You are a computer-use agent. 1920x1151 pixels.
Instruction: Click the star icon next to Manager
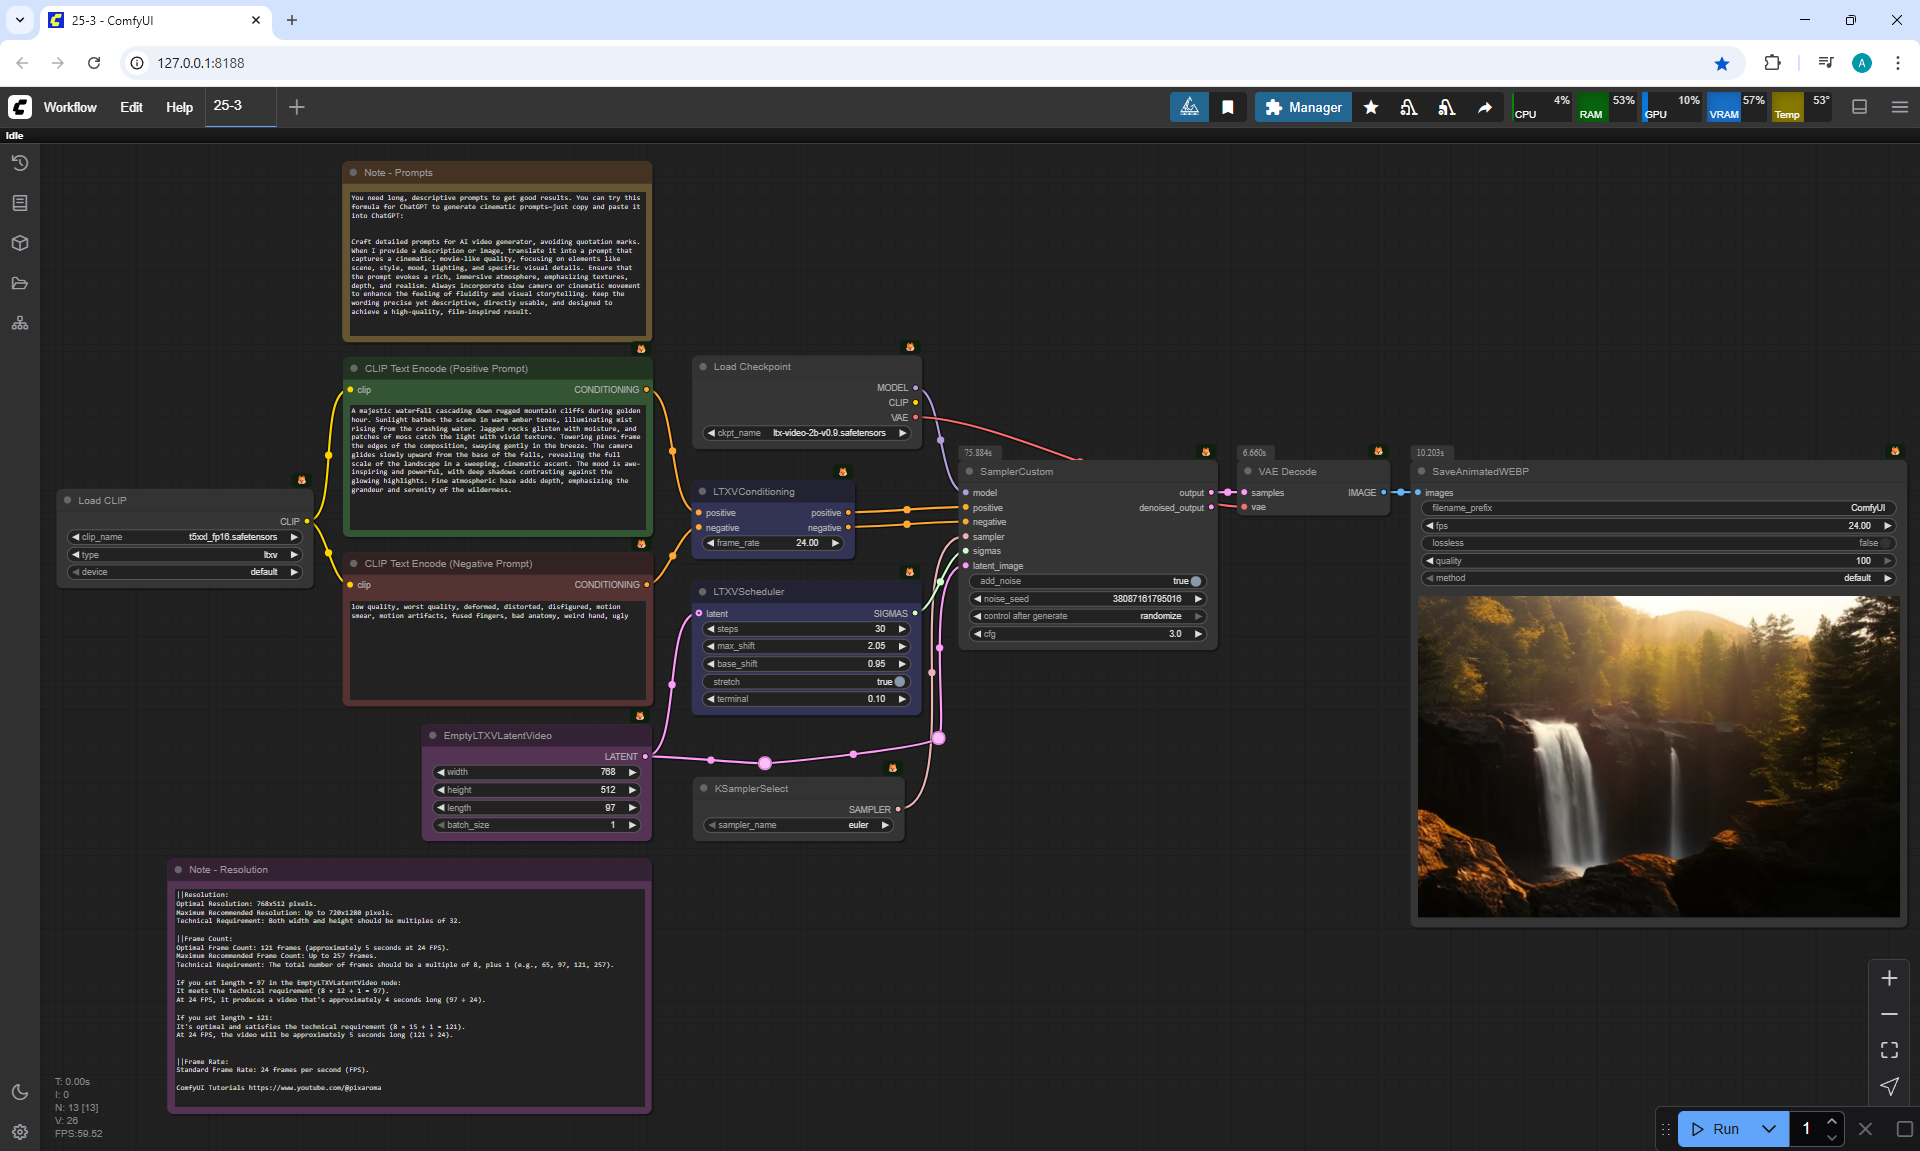click(1371, 107)
